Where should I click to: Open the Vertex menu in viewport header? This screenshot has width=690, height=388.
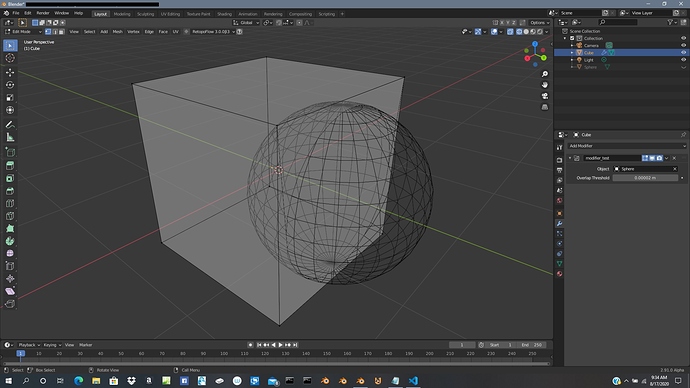[133, 32]
